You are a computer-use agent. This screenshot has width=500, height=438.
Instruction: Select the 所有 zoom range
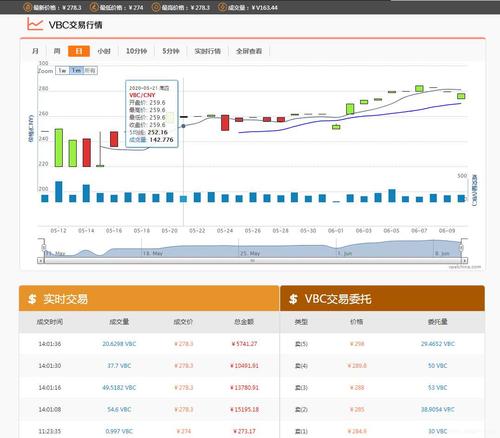[x=90, y=70]
